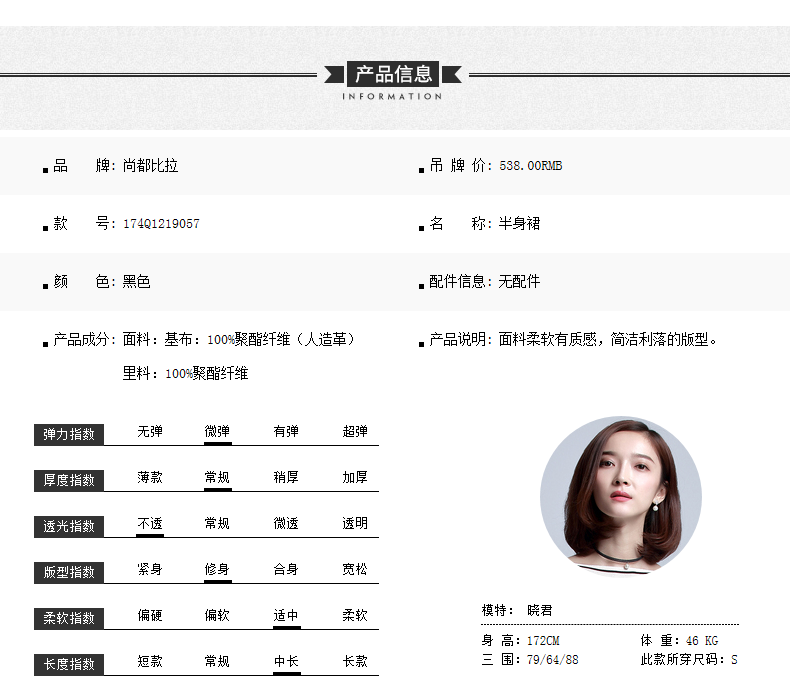The height and width of the screenshot is (676, 790).
Task: Click the 长度指数 label tag
Action: (69, 664)
